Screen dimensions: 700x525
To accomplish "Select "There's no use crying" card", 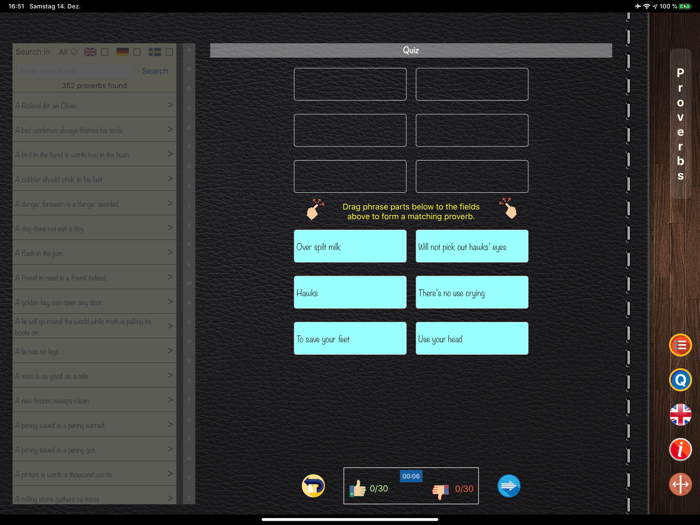I will [x=472, y=292].
